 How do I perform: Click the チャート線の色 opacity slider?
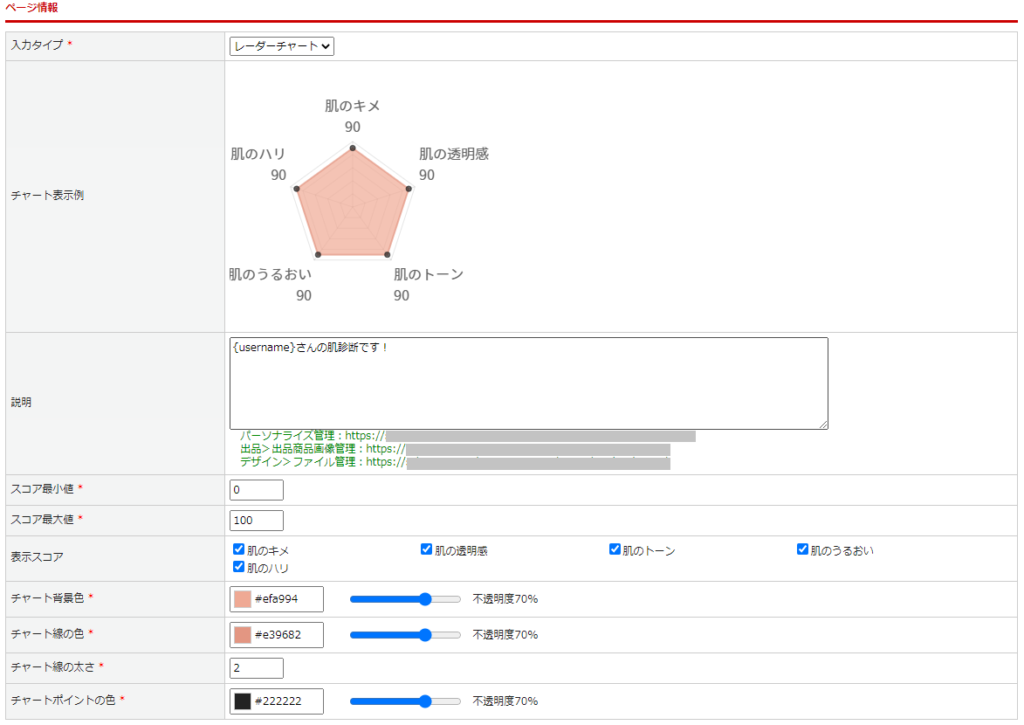coord(405,635)
